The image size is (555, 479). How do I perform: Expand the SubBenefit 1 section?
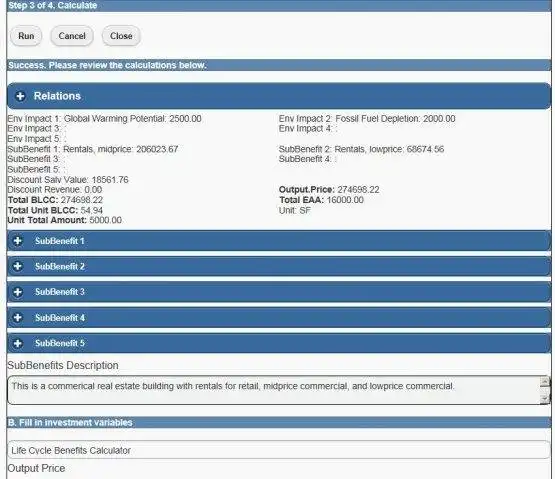(279, 241)
